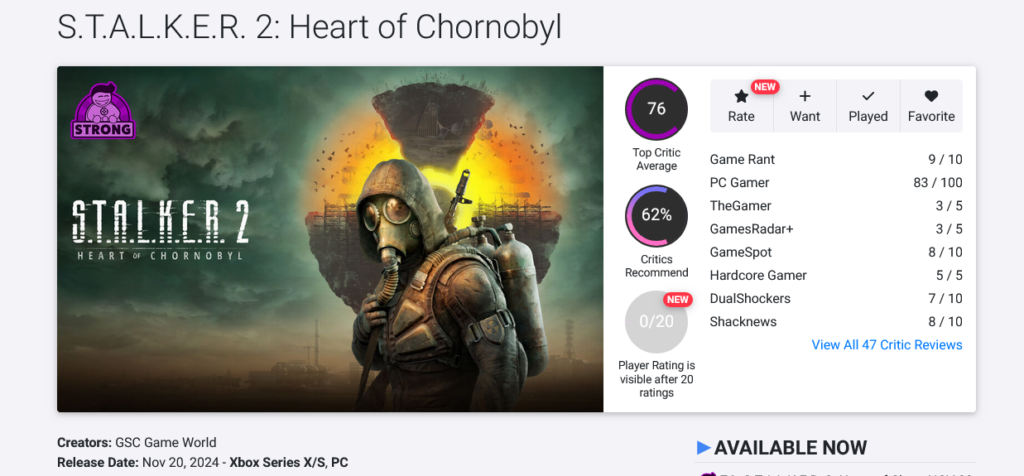
Task: Click the red NEW badge on Rate
Action: (765, 87)
